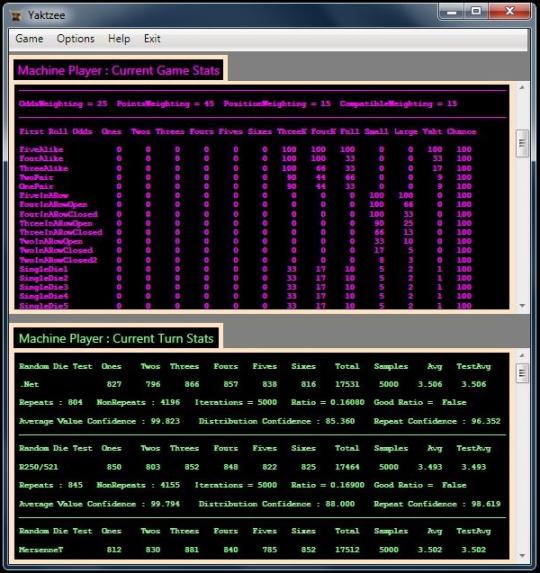Click the 'CompatibleWeighting = 15' text

(x=398, y=103)
